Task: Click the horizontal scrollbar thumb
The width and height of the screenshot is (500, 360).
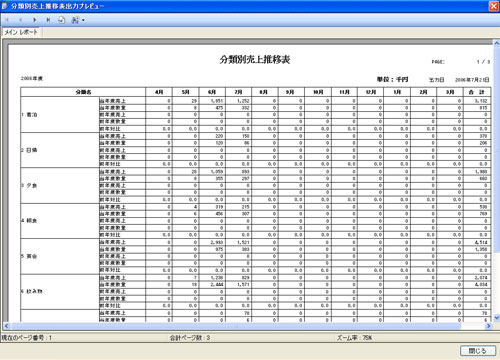Action: [x=236, y=326]
